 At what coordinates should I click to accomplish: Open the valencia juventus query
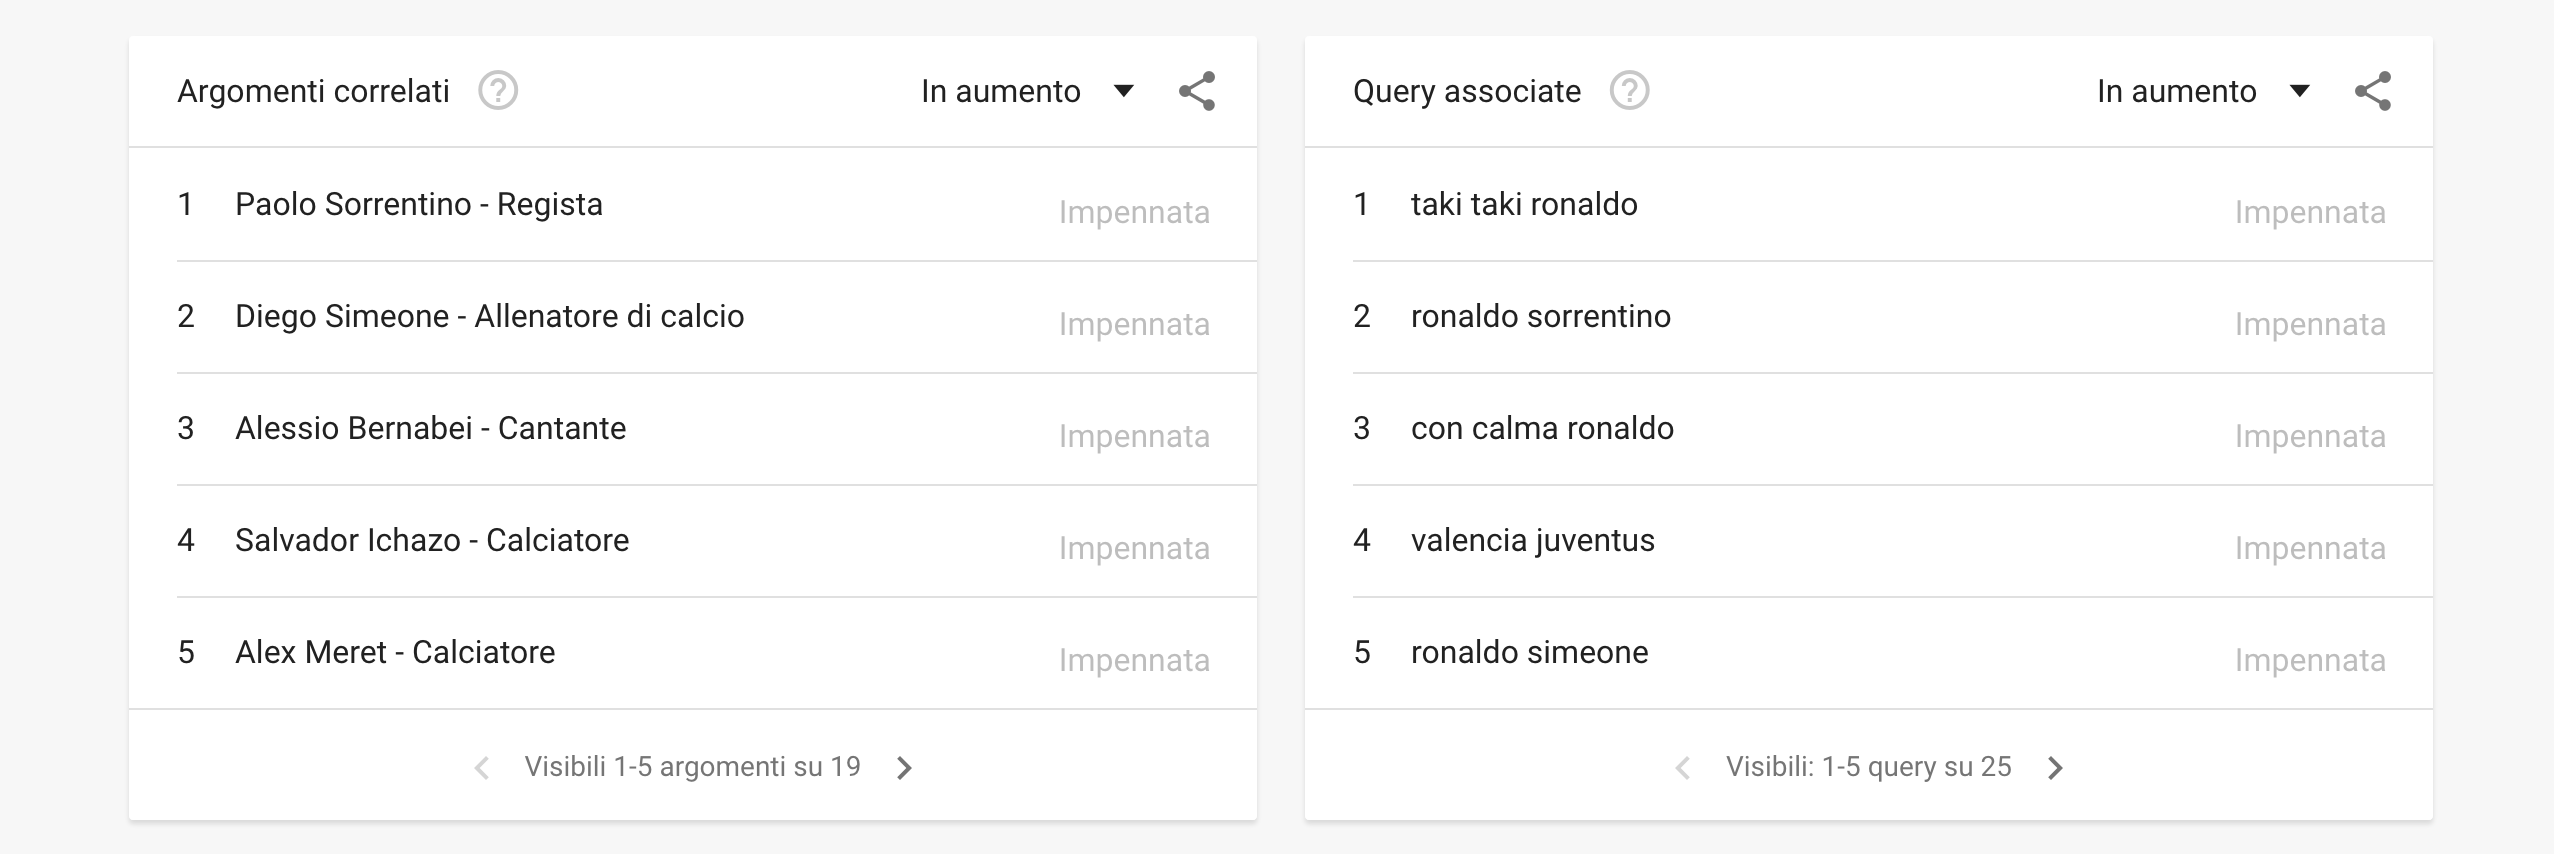click(x=1532, y=540)
